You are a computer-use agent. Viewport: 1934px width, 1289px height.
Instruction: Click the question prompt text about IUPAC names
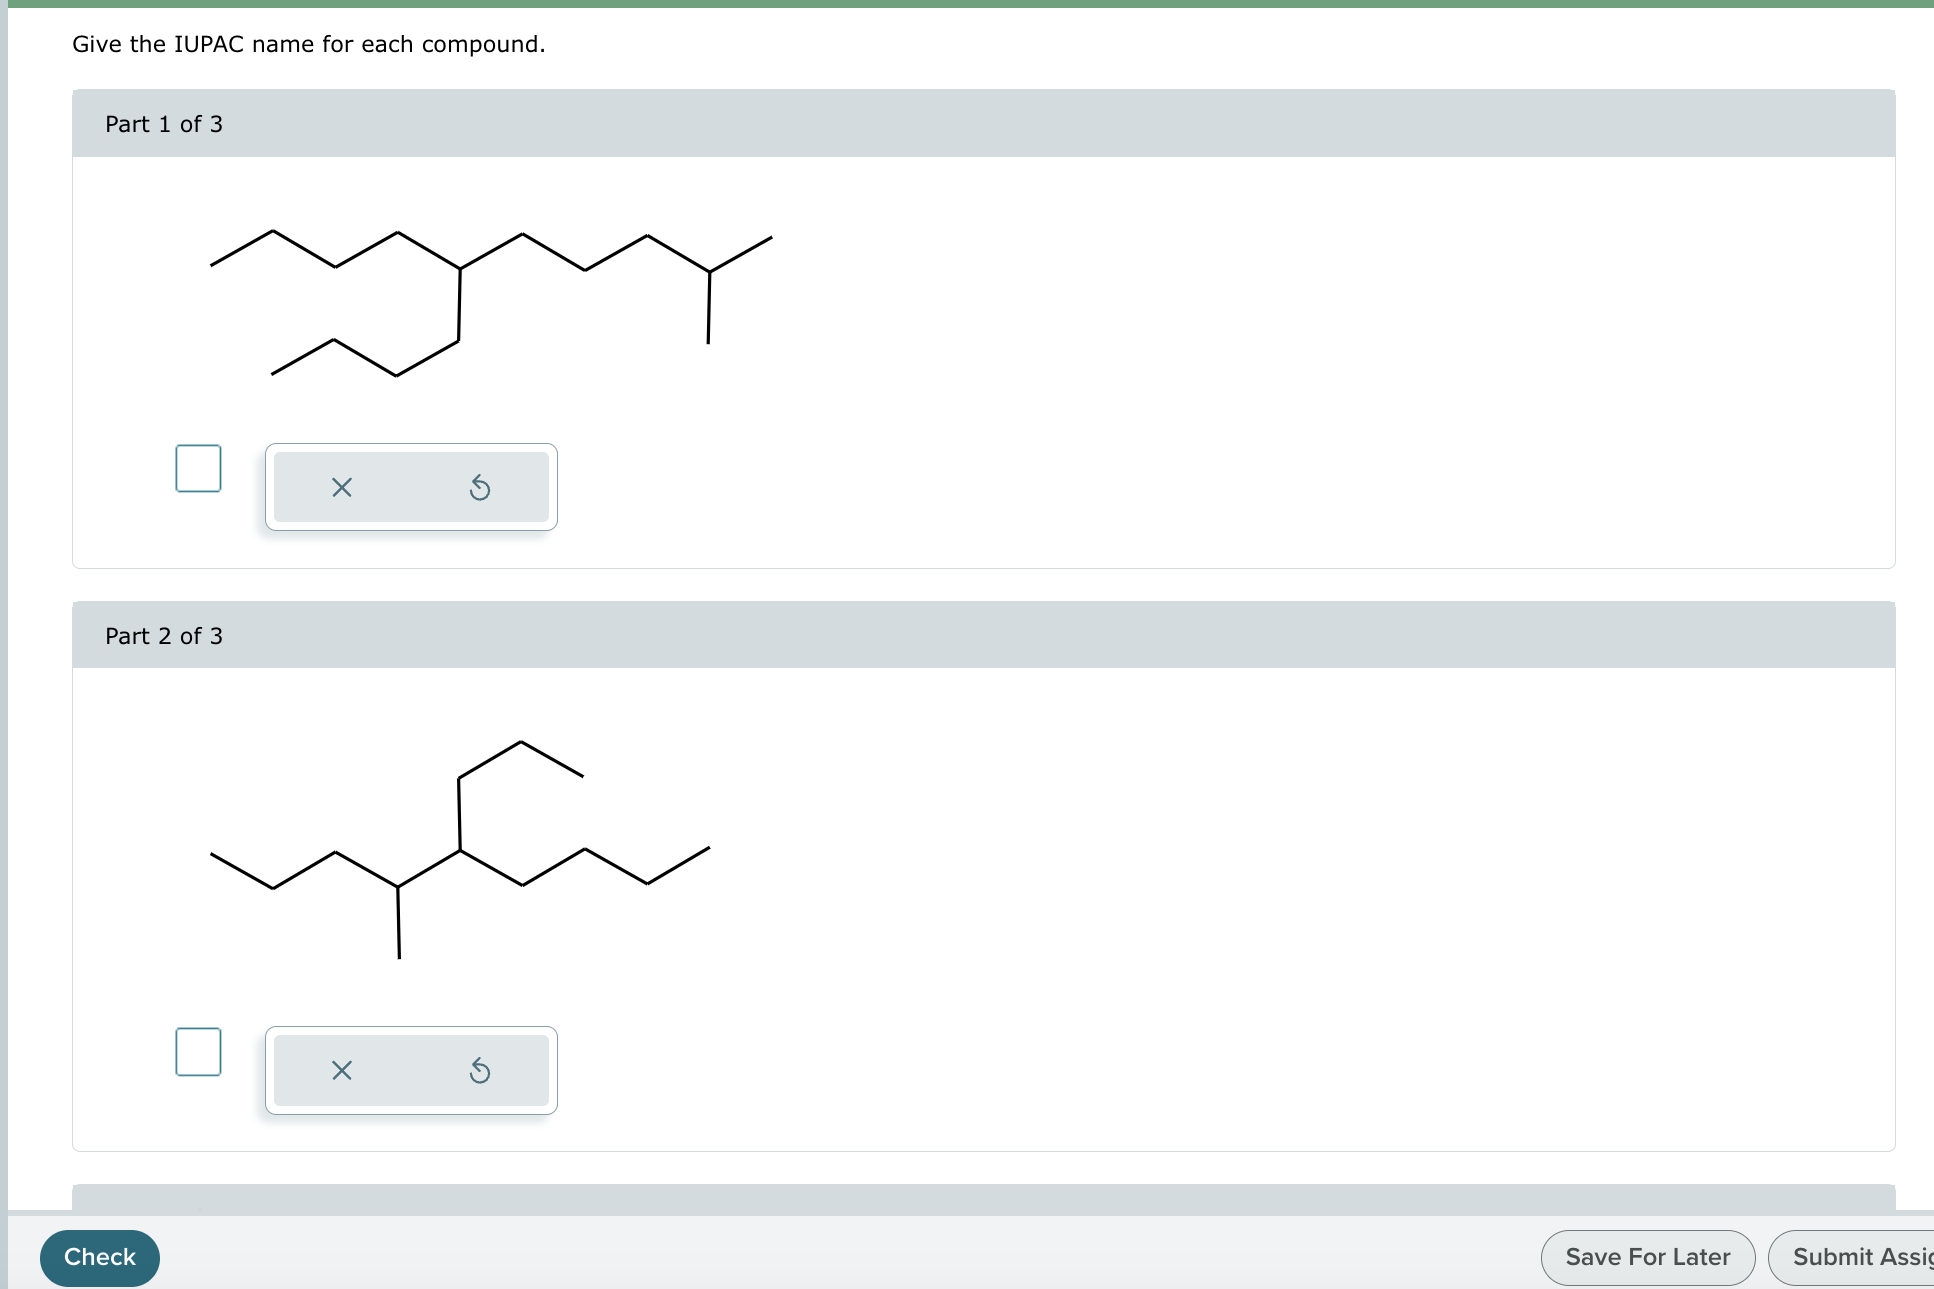click(307, 44)
